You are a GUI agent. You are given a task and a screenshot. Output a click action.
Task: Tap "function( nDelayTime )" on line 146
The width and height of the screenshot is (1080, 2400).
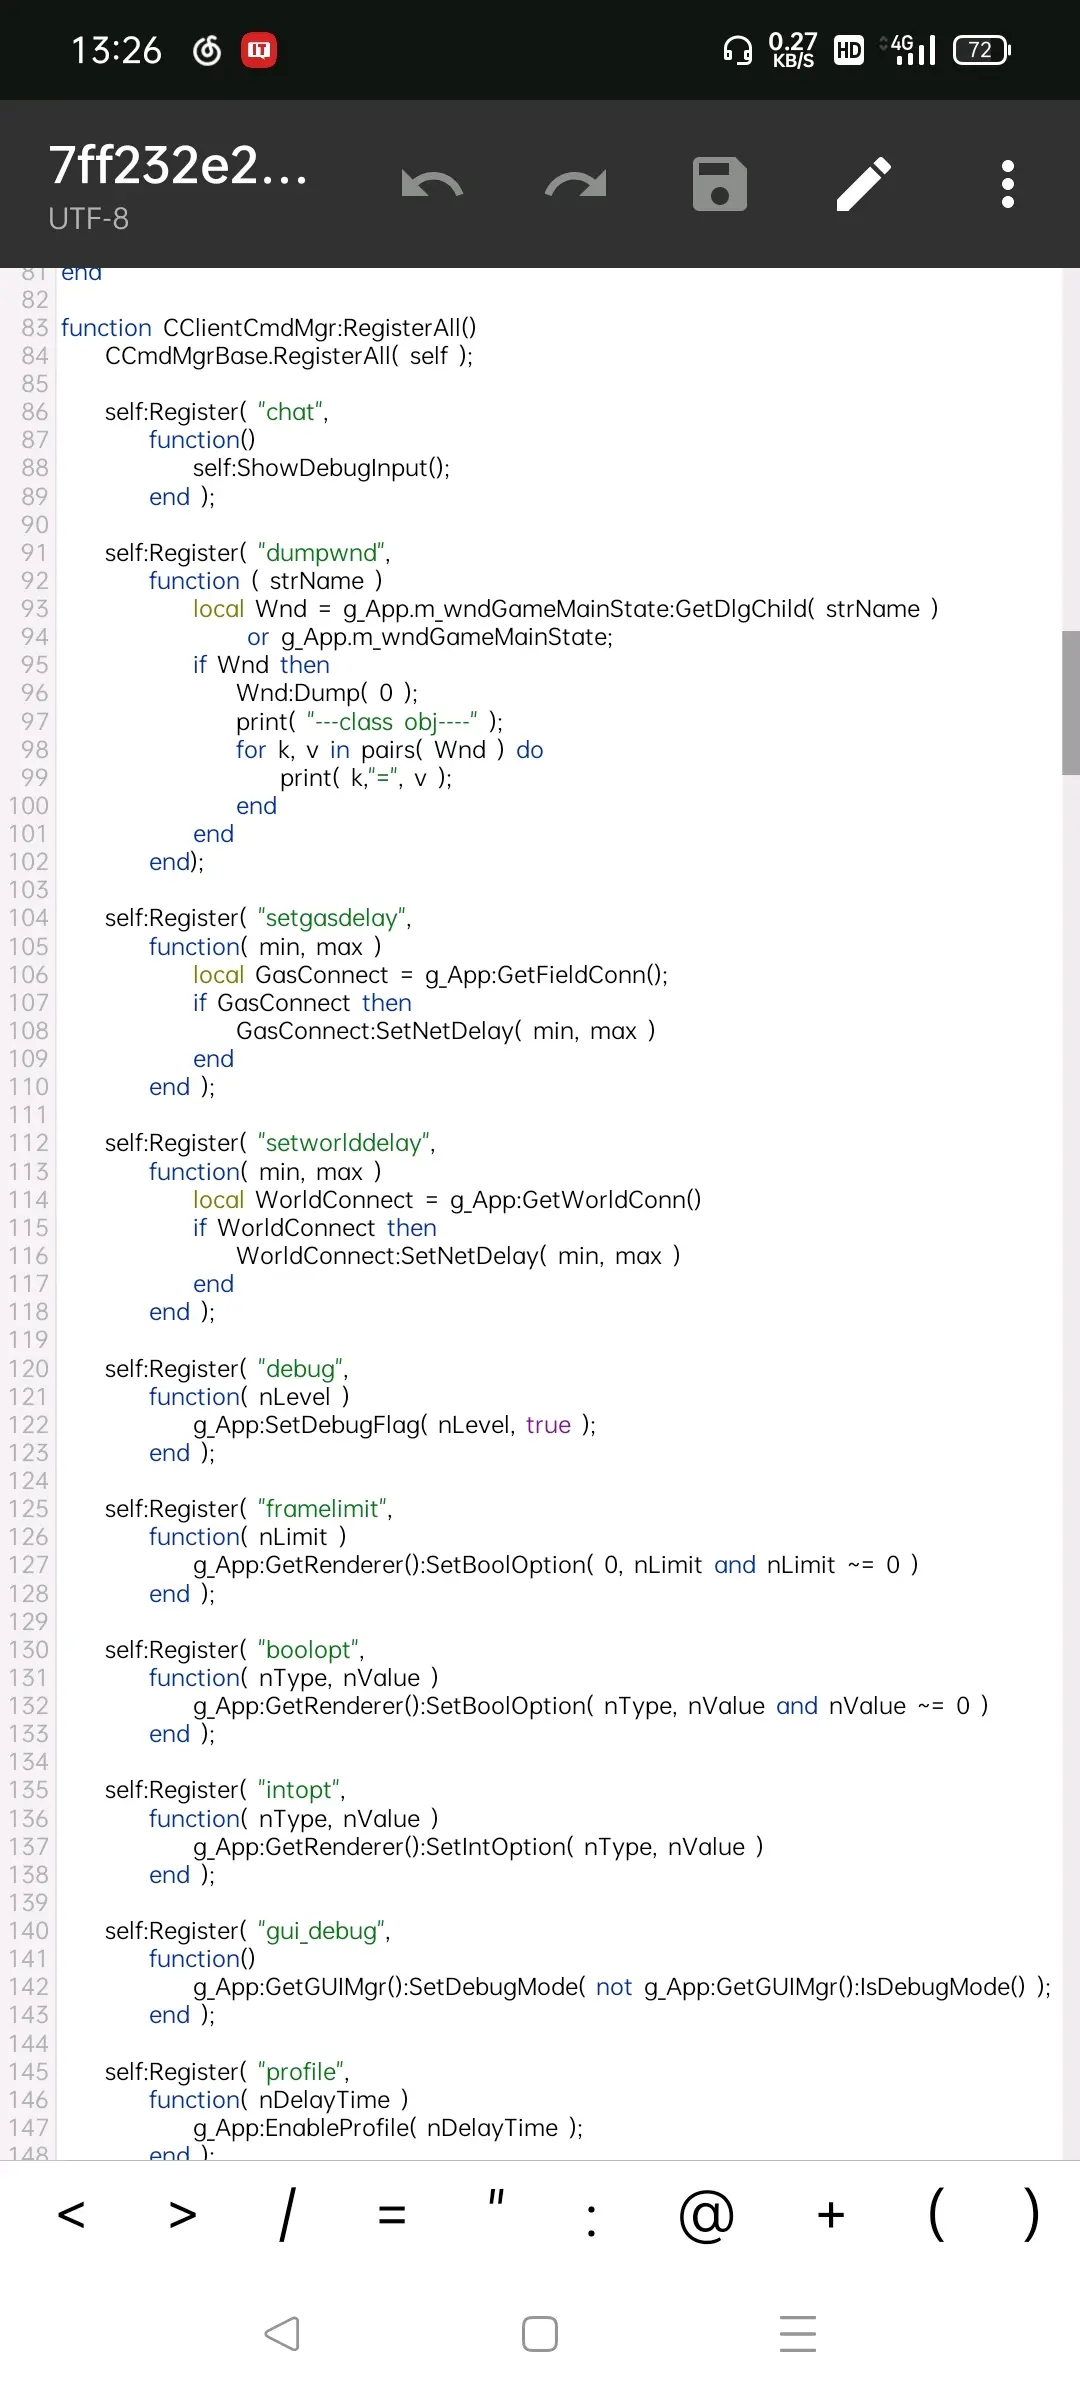(278, 2100)
